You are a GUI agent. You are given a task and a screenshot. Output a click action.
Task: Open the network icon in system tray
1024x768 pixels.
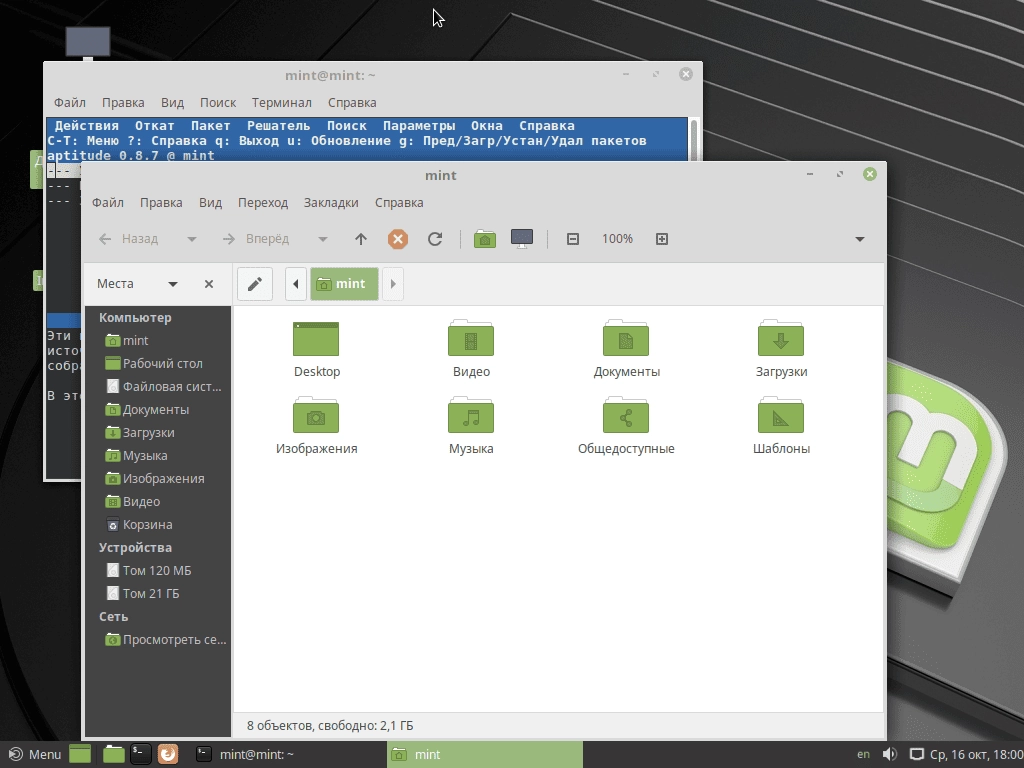tap(916, 754)
